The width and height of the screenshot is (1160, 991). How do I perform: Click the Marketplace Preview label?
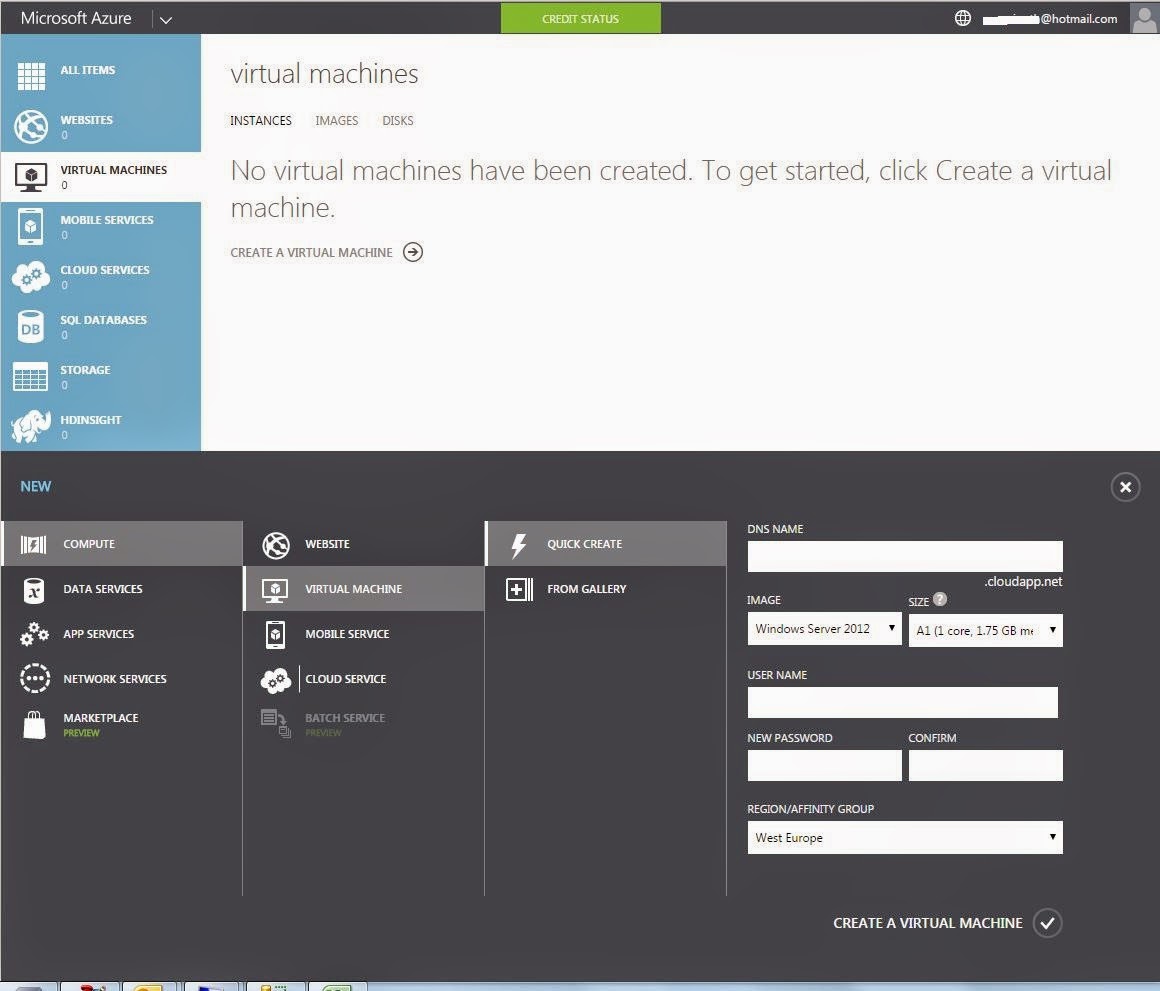click(81, 733)
